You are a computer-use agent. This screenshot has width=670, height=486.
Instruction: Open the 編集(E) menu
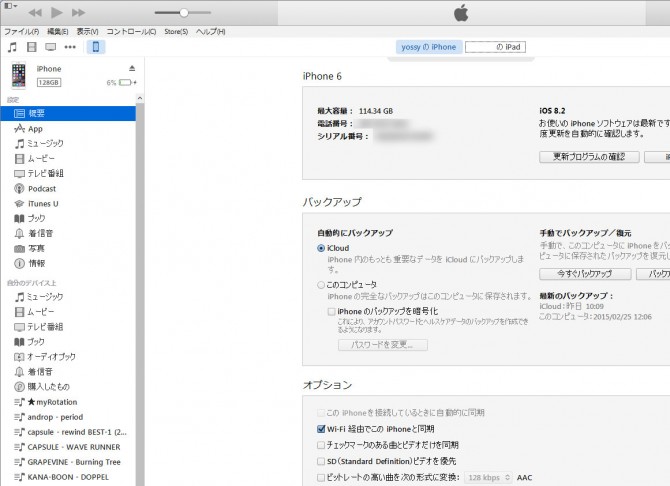click(x=57, y=32)
